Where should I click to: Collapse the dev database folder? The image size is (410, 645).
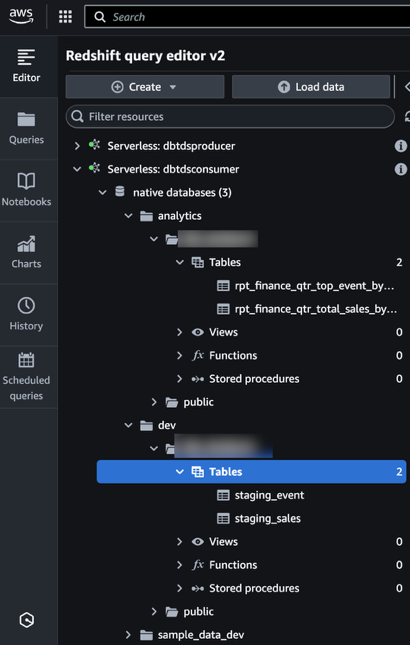coord(128,425)
